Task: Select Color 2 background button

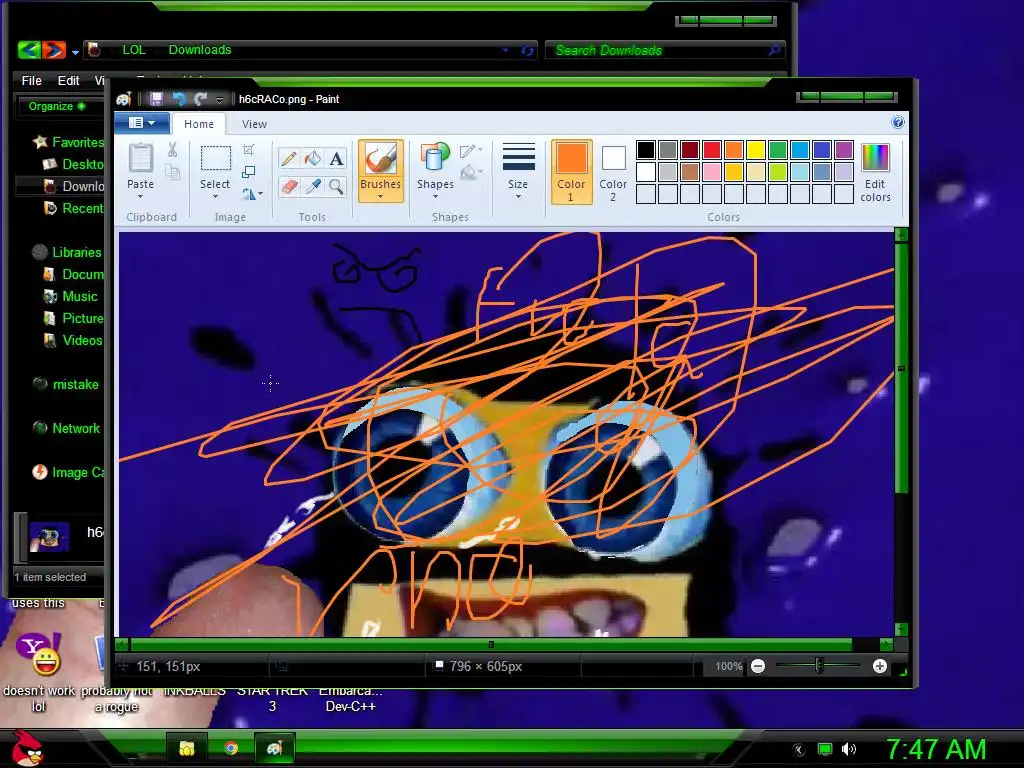Action: 613,172
